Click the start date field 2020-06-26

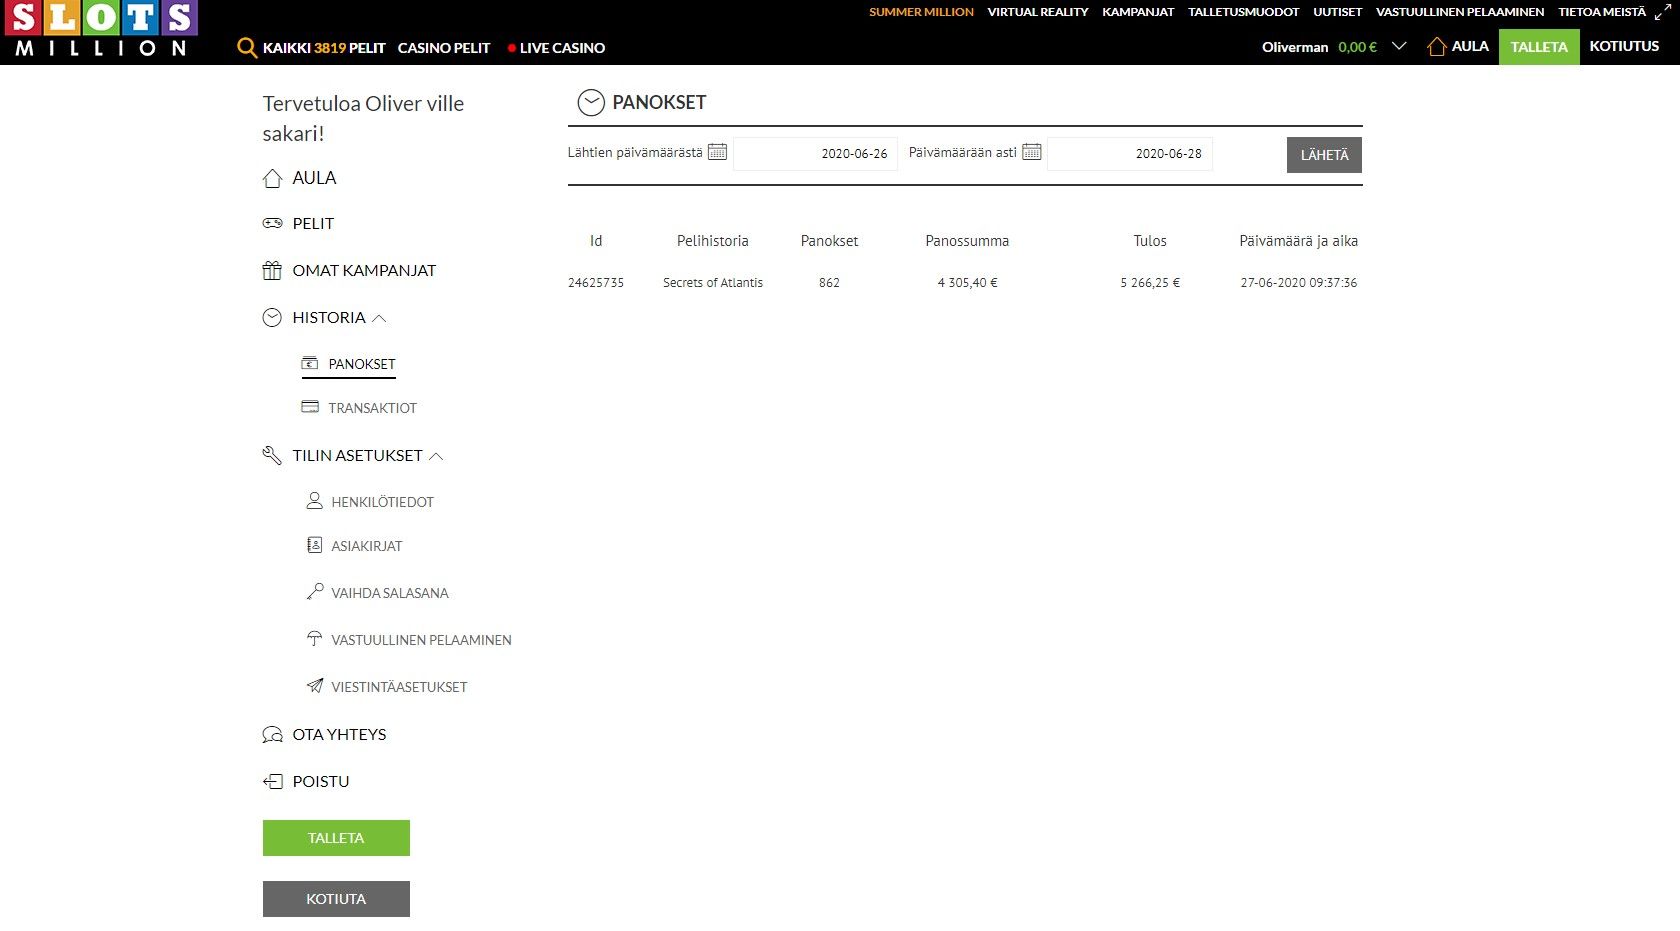click(x=815, y=153)
